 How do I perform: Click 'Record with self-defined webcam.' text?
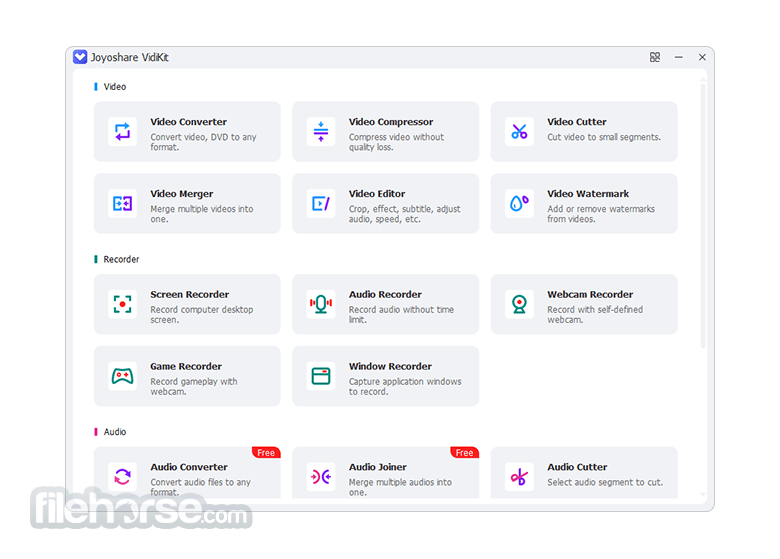click(x=595, y=314)
